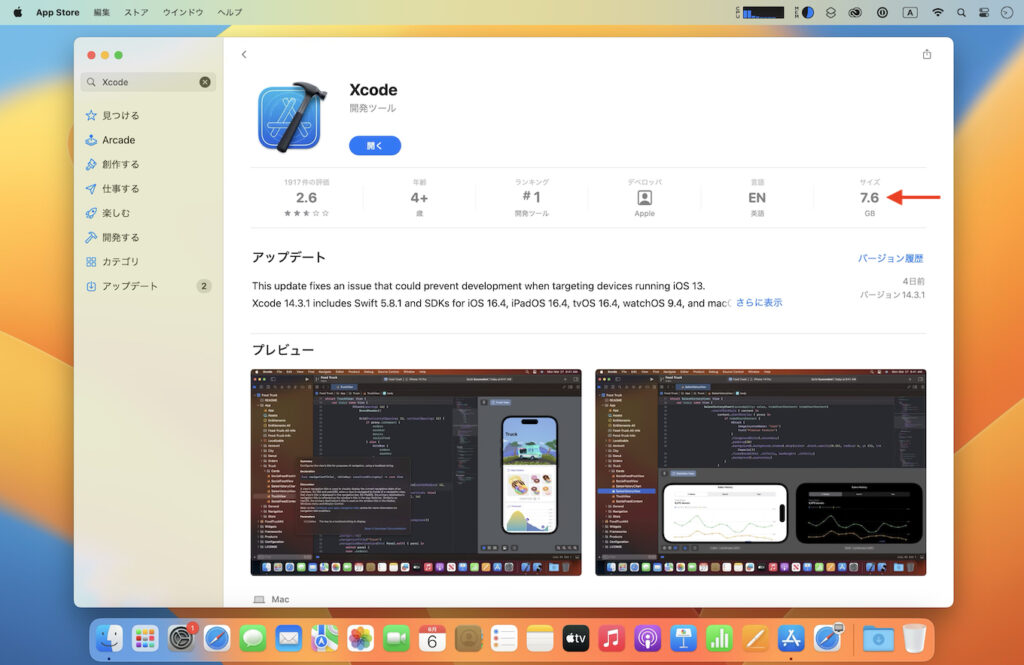This screenshot has width=1024, height=665.
Task: Open アップデート in the sidebar
Action: 149,286
